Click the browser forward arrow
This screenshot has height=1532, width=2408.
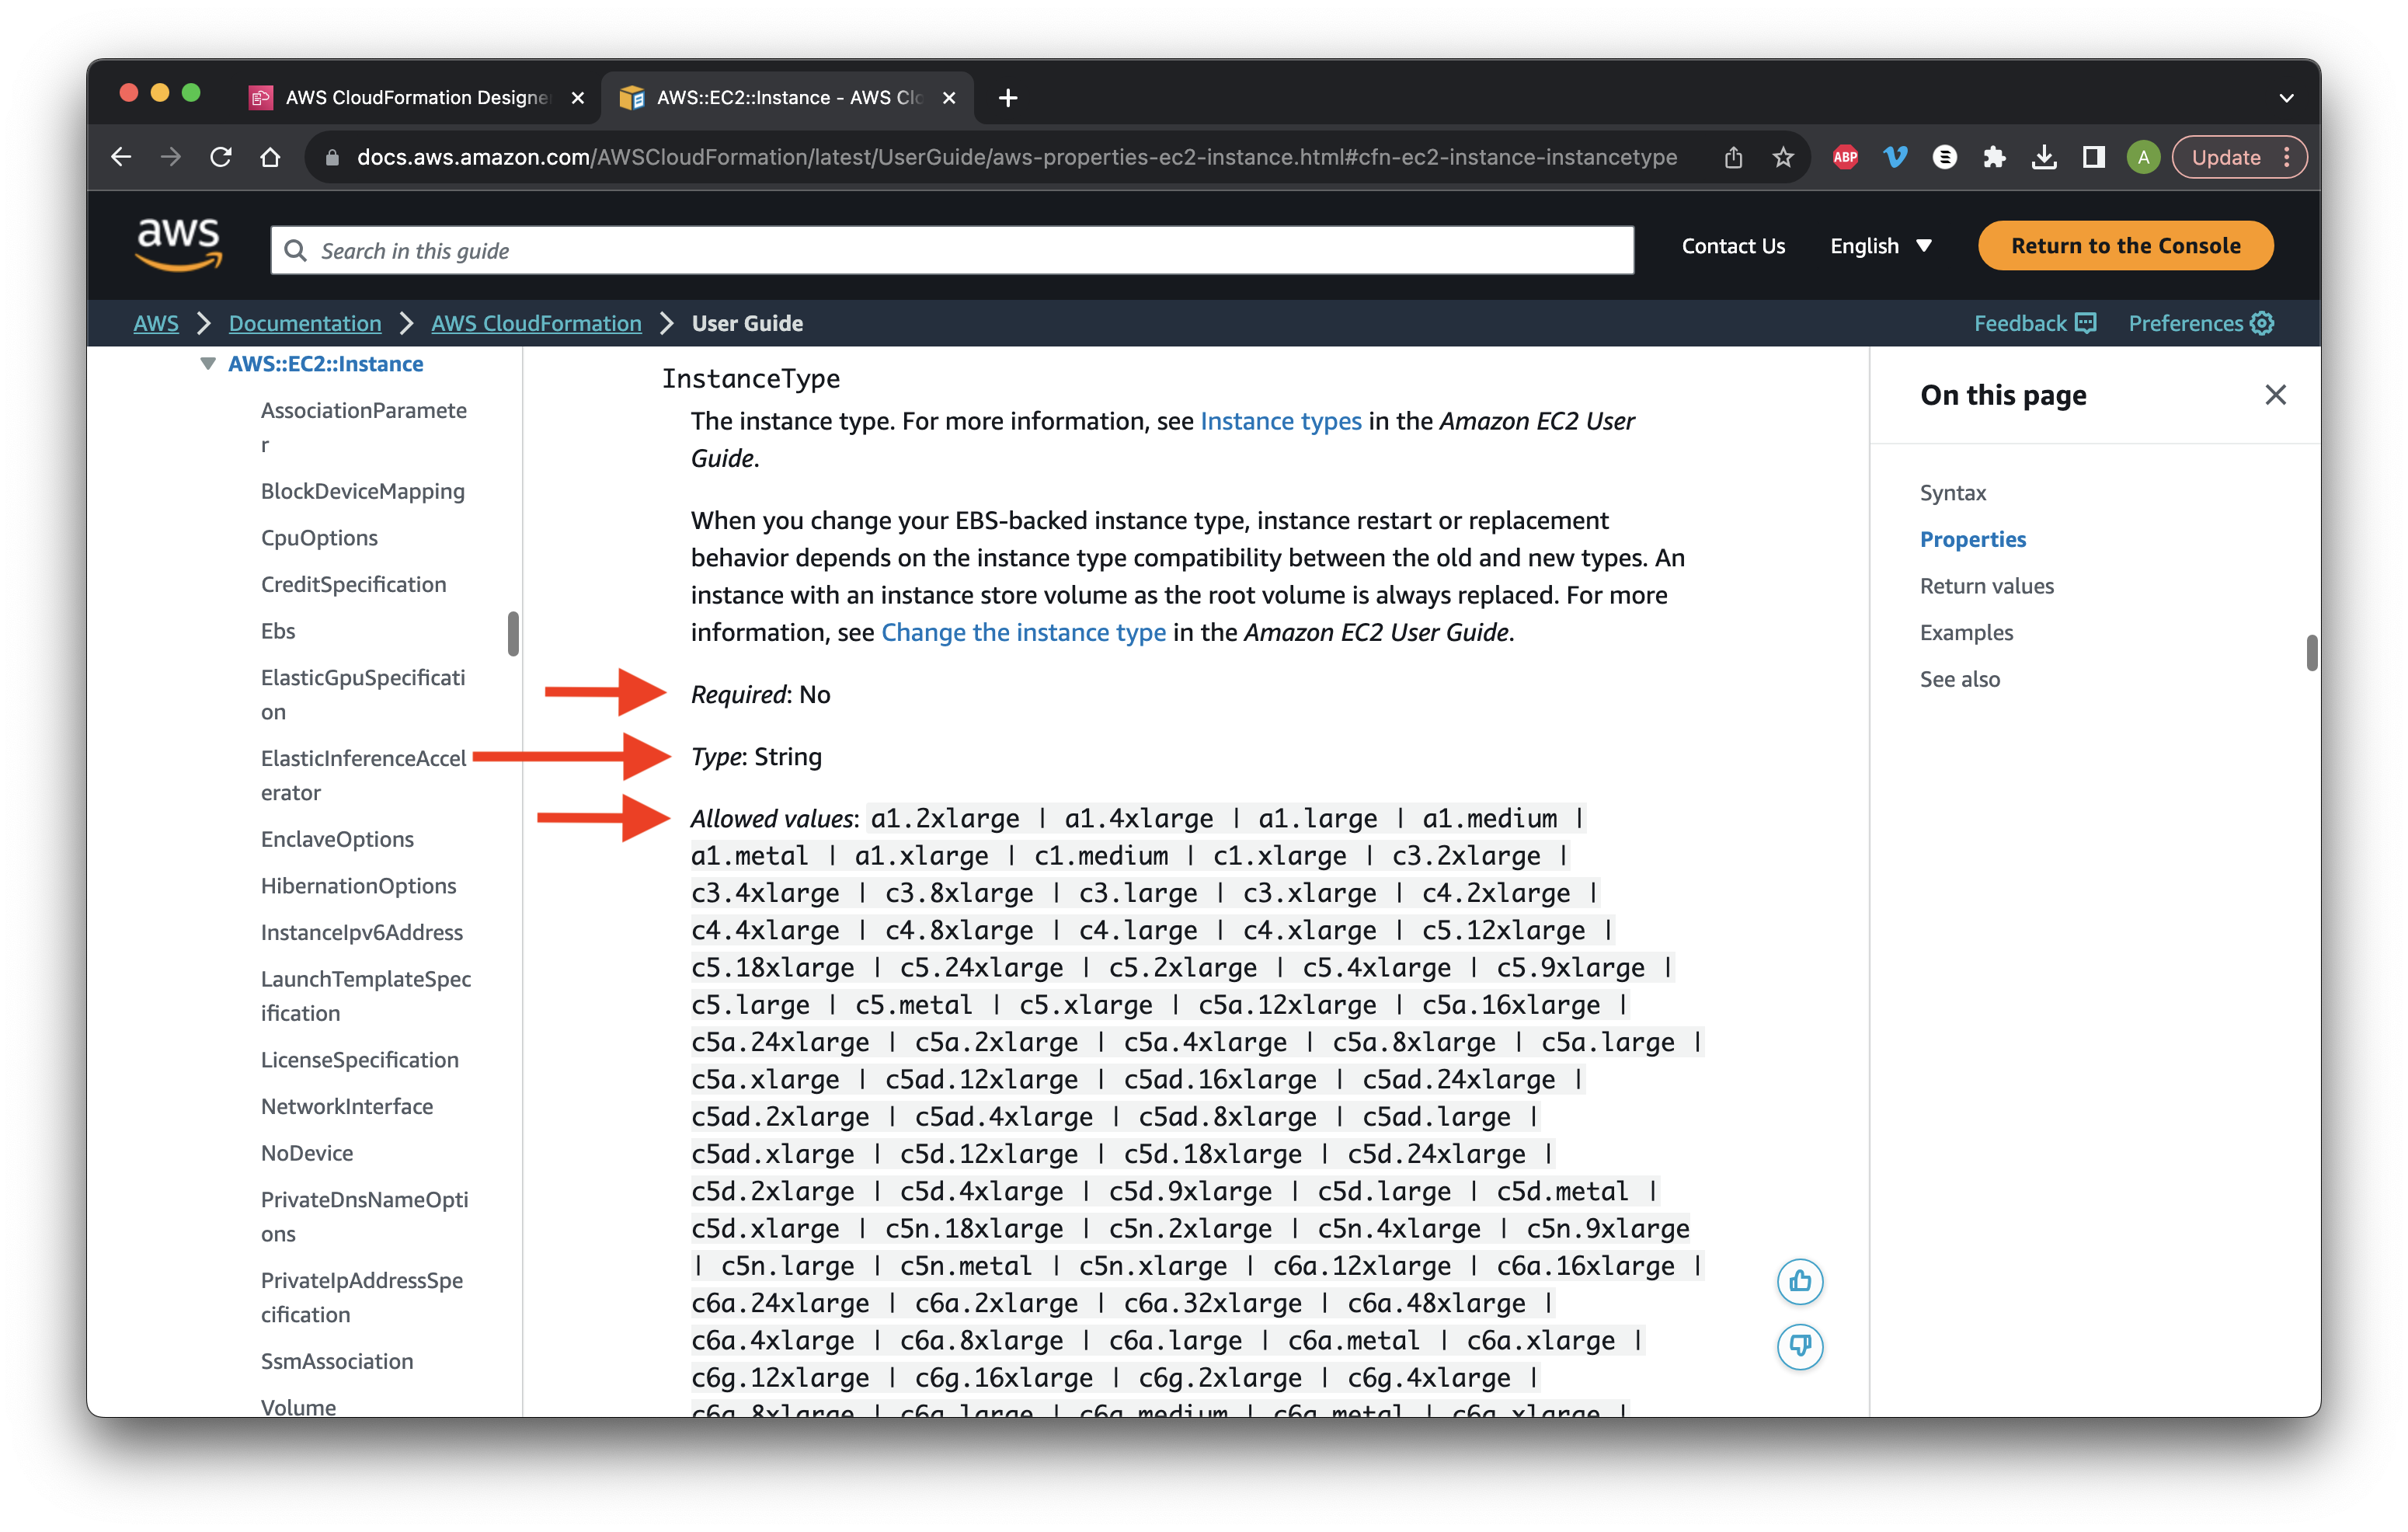171,157
